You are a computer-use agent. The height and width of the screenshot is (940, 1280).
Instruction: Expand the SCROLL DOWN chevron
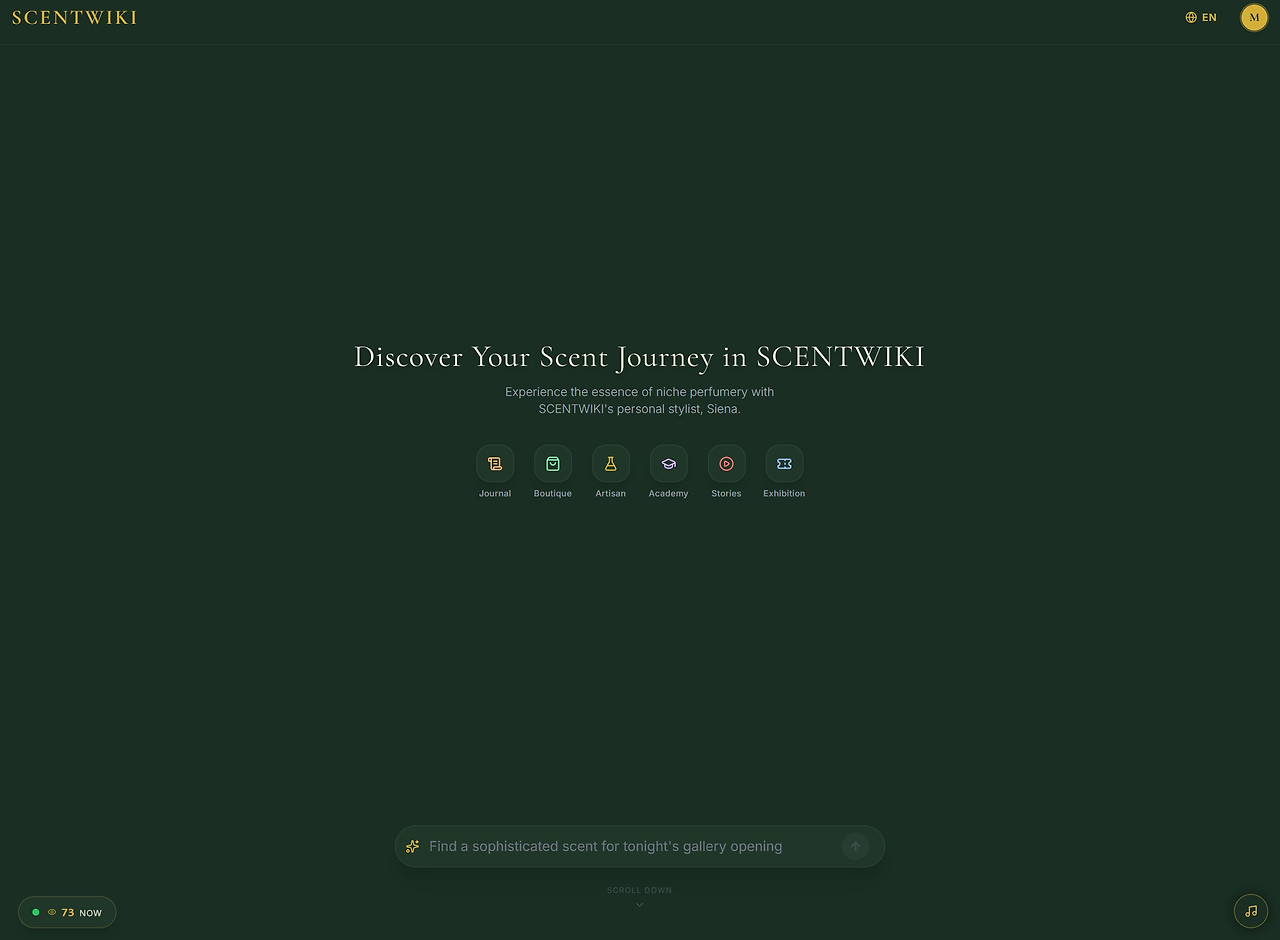[x=639, y=904]
